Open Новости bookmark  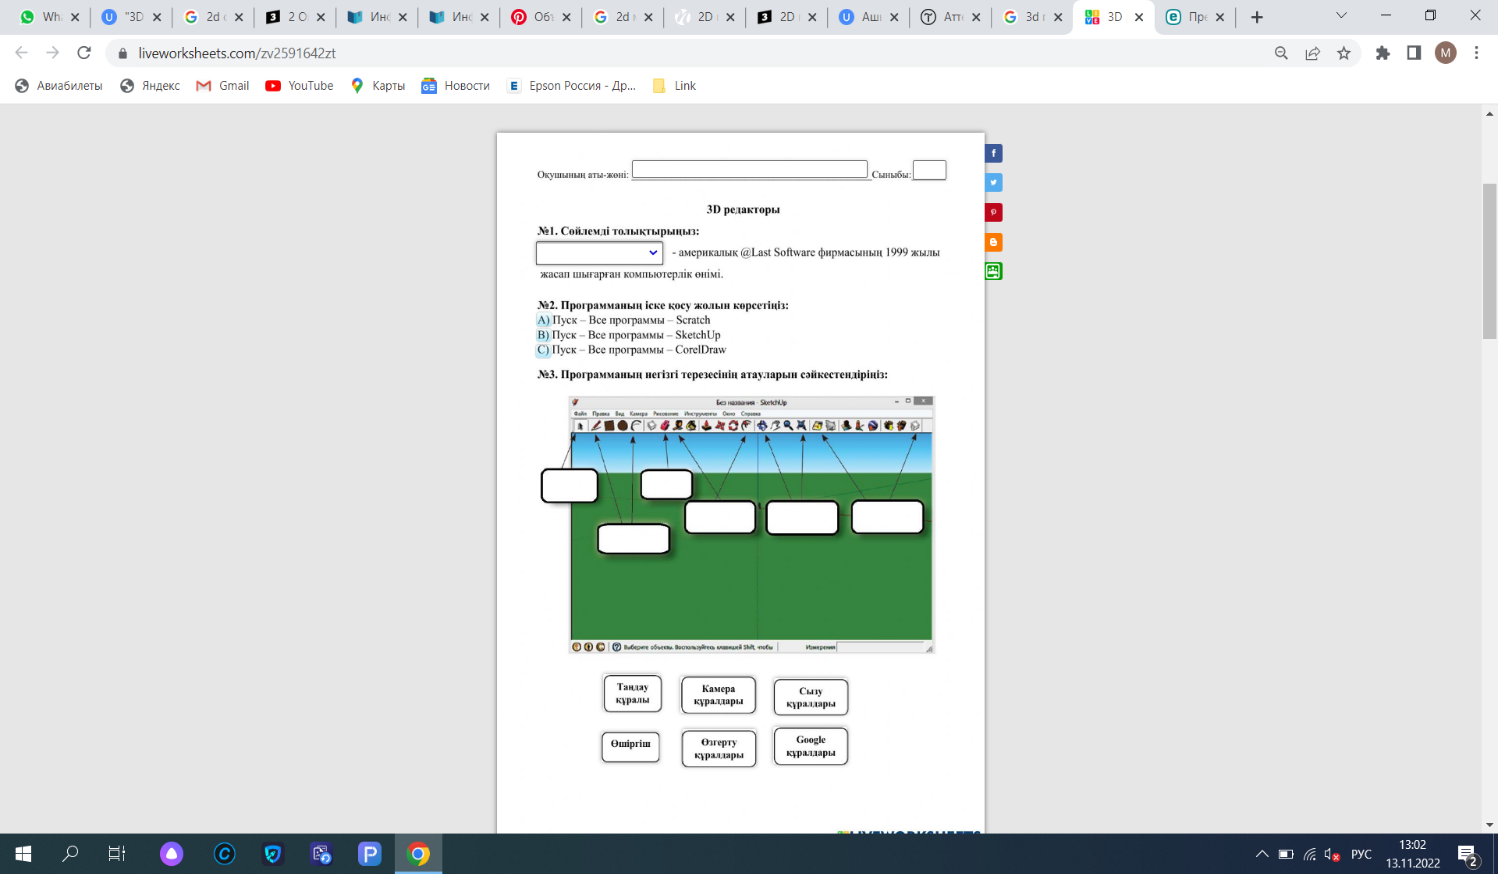(456, 86)
